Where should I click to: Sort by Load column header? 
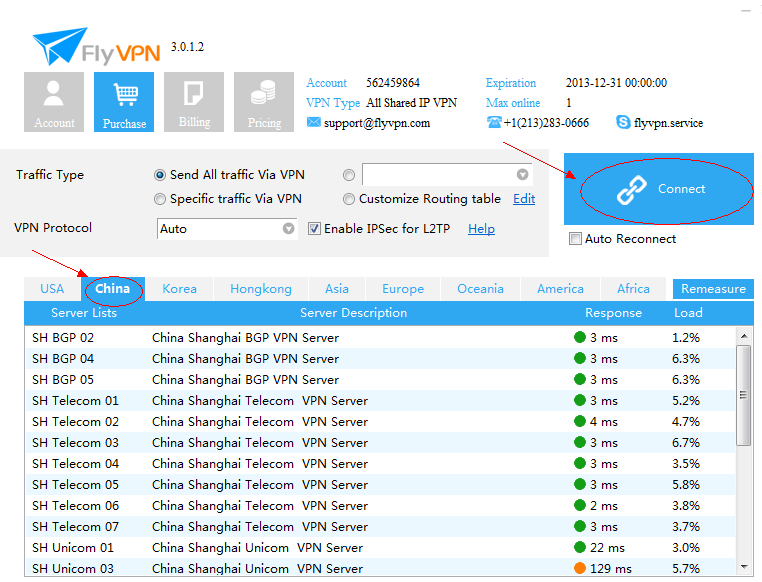(688, 313)
